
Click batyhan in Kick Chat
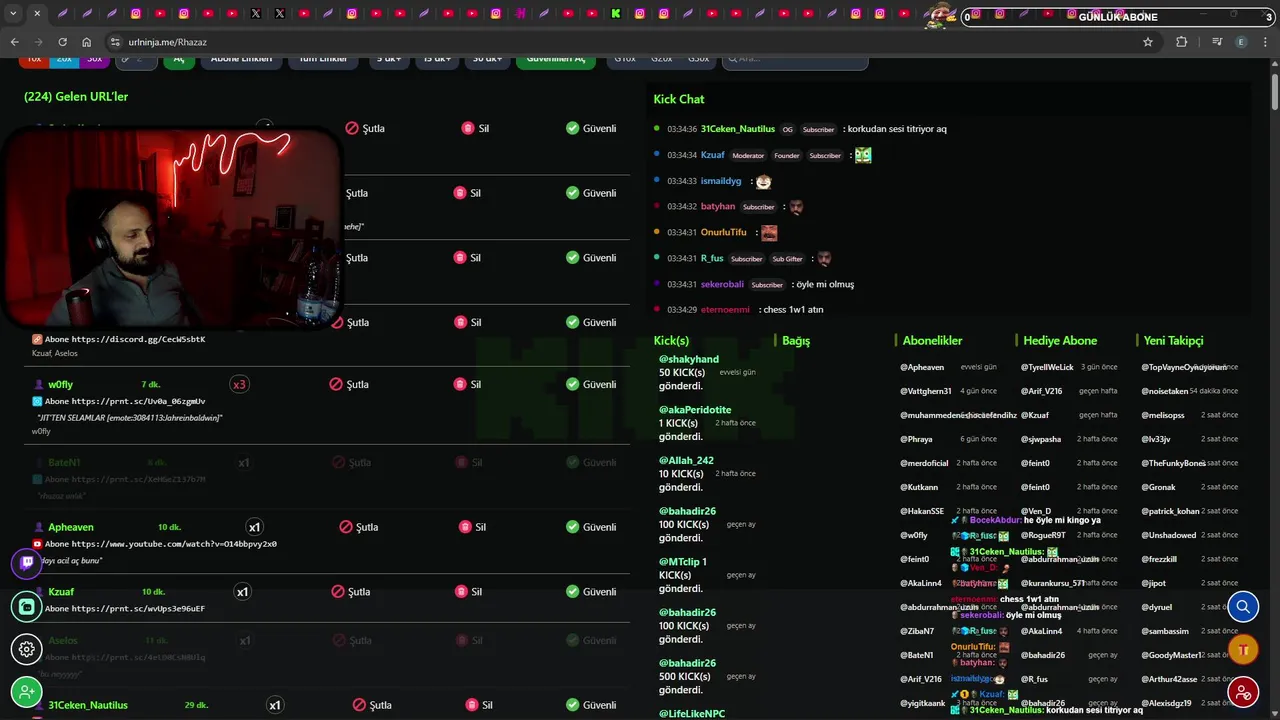[x=718, y=207]
